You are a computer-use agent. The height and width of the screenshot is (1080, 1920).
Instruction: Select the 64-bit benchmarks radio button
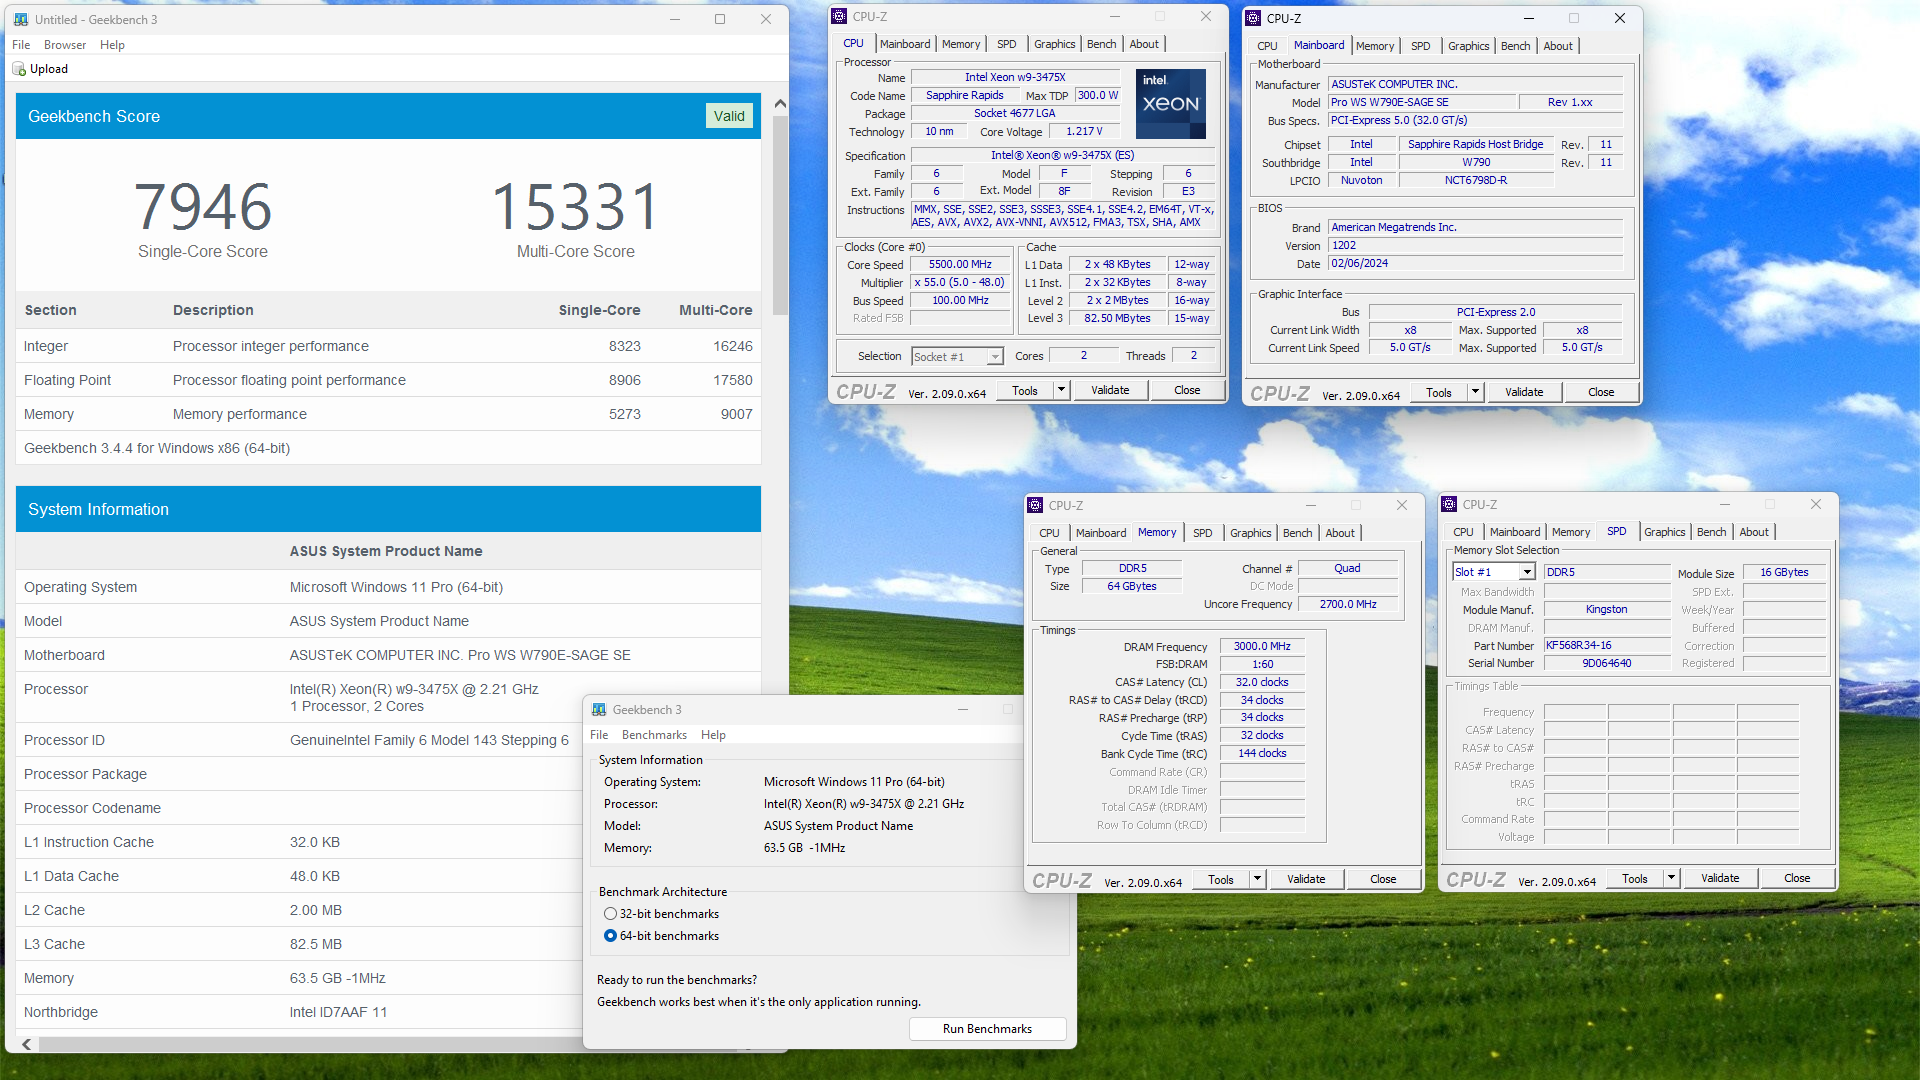610,936
